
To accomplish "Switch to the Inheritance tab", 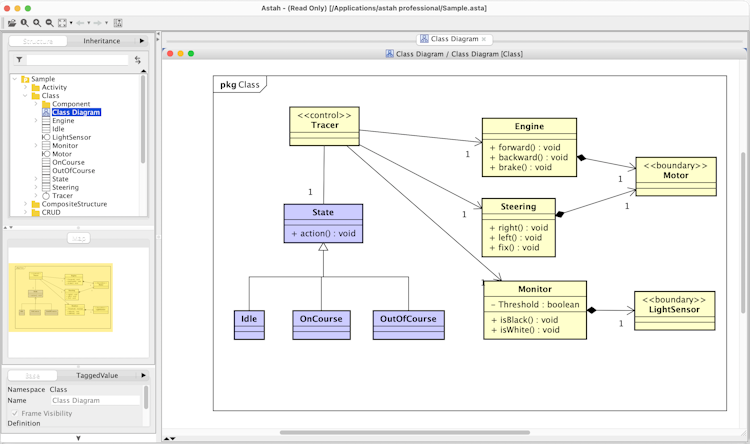I will (101, 41).
